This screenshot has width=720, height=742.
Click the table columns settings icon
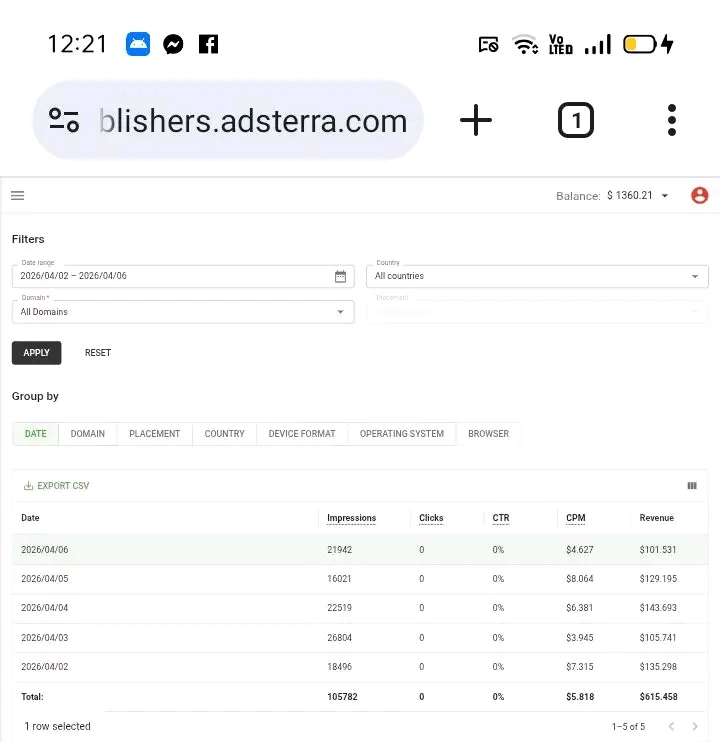point(692,486)
